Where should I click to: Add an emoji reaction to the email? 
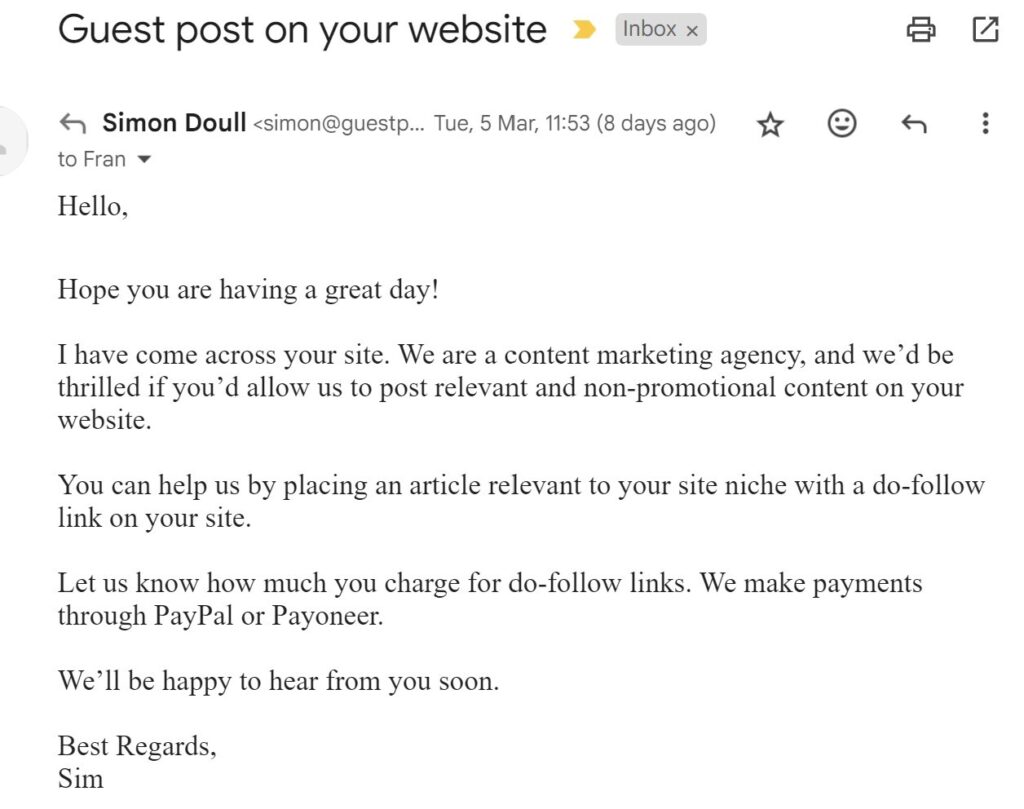click(842, 123)
